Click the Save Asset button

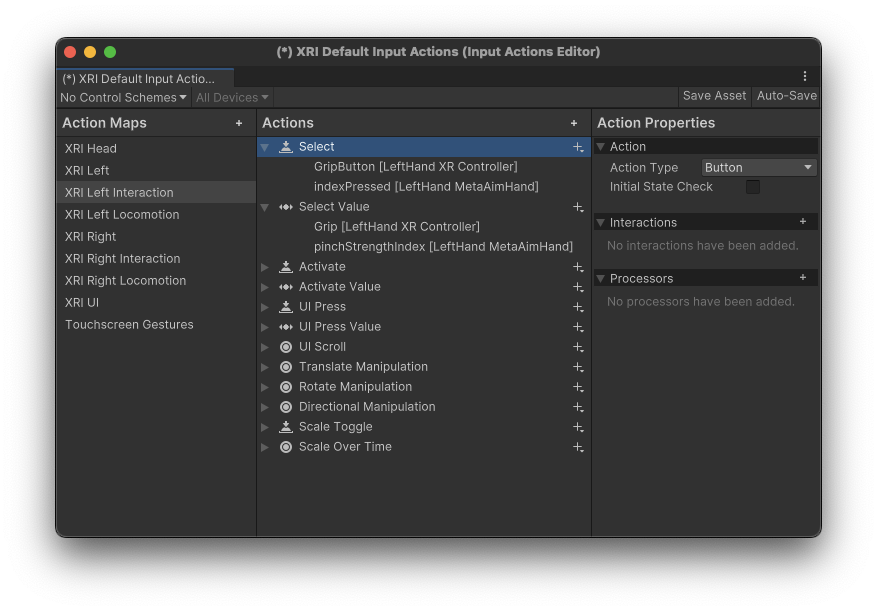tap(714, 96)
